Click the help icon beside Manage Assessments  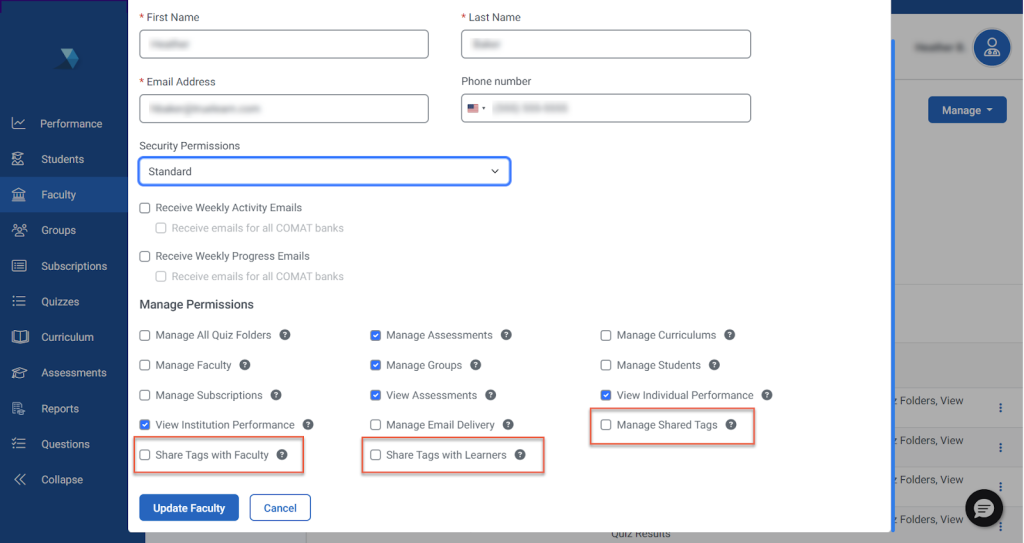[506, 335]
